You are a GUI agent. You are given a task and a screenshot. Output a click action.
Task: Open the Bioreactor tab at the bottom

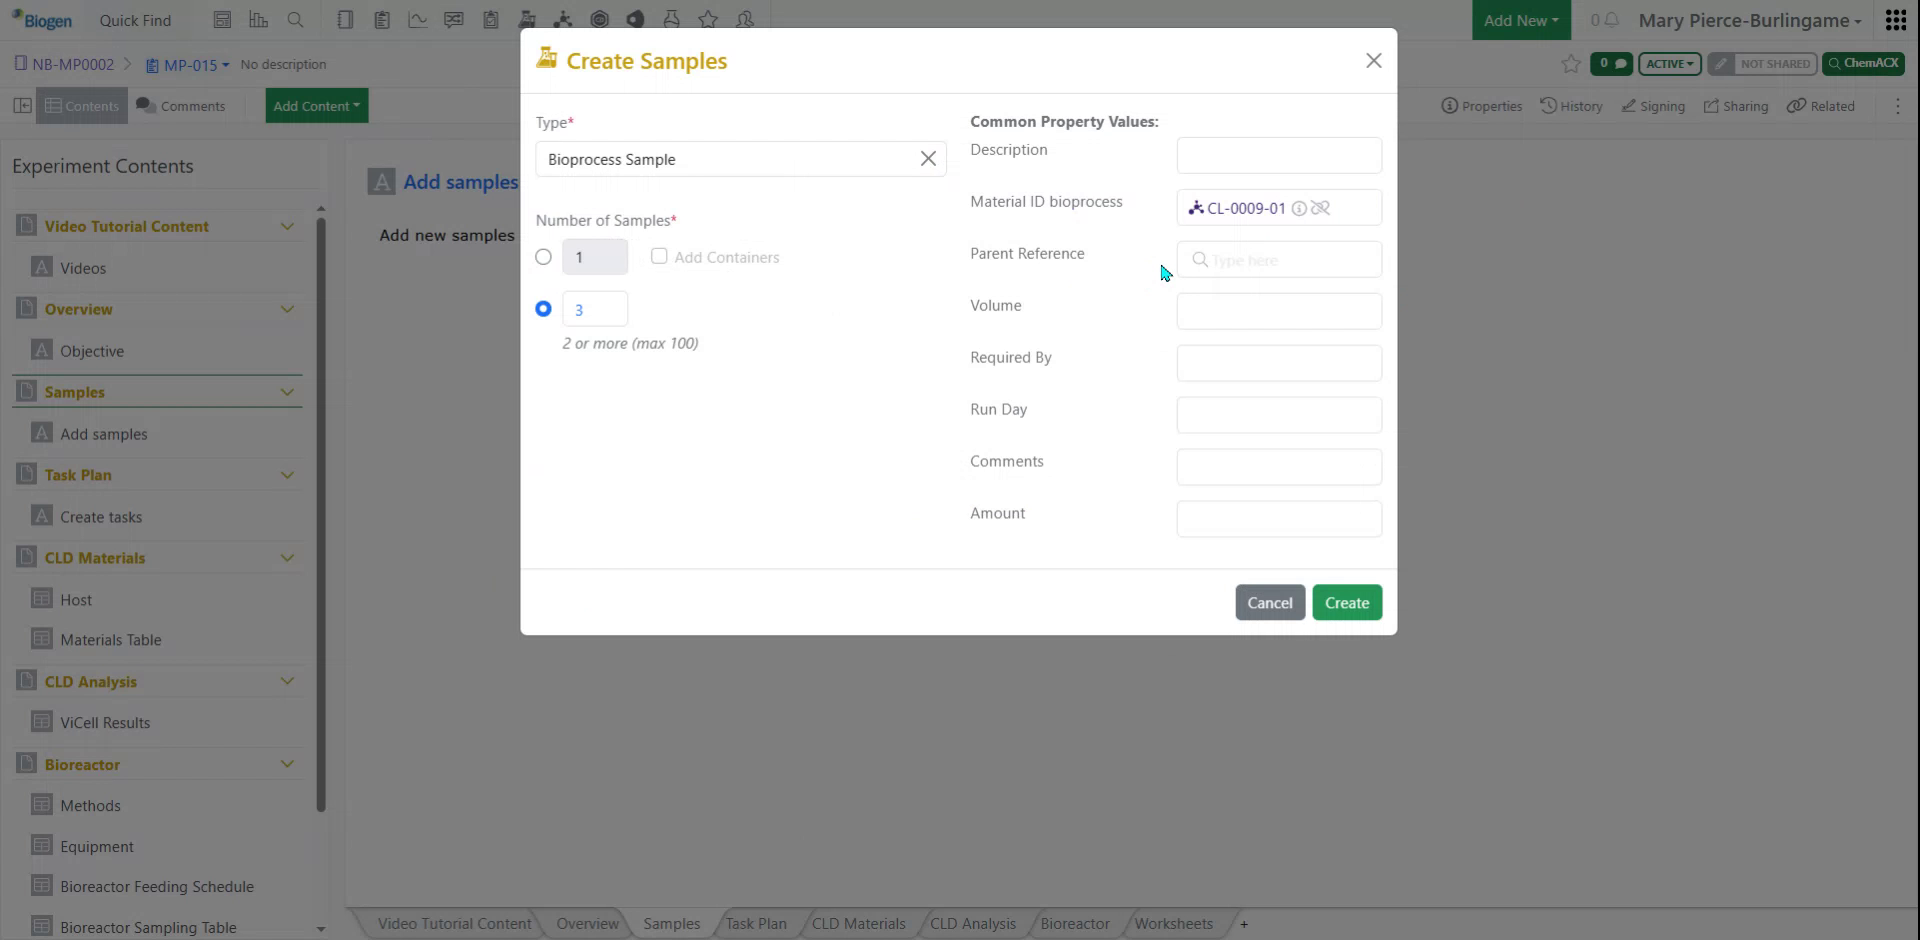click(x=1074, y=923)
